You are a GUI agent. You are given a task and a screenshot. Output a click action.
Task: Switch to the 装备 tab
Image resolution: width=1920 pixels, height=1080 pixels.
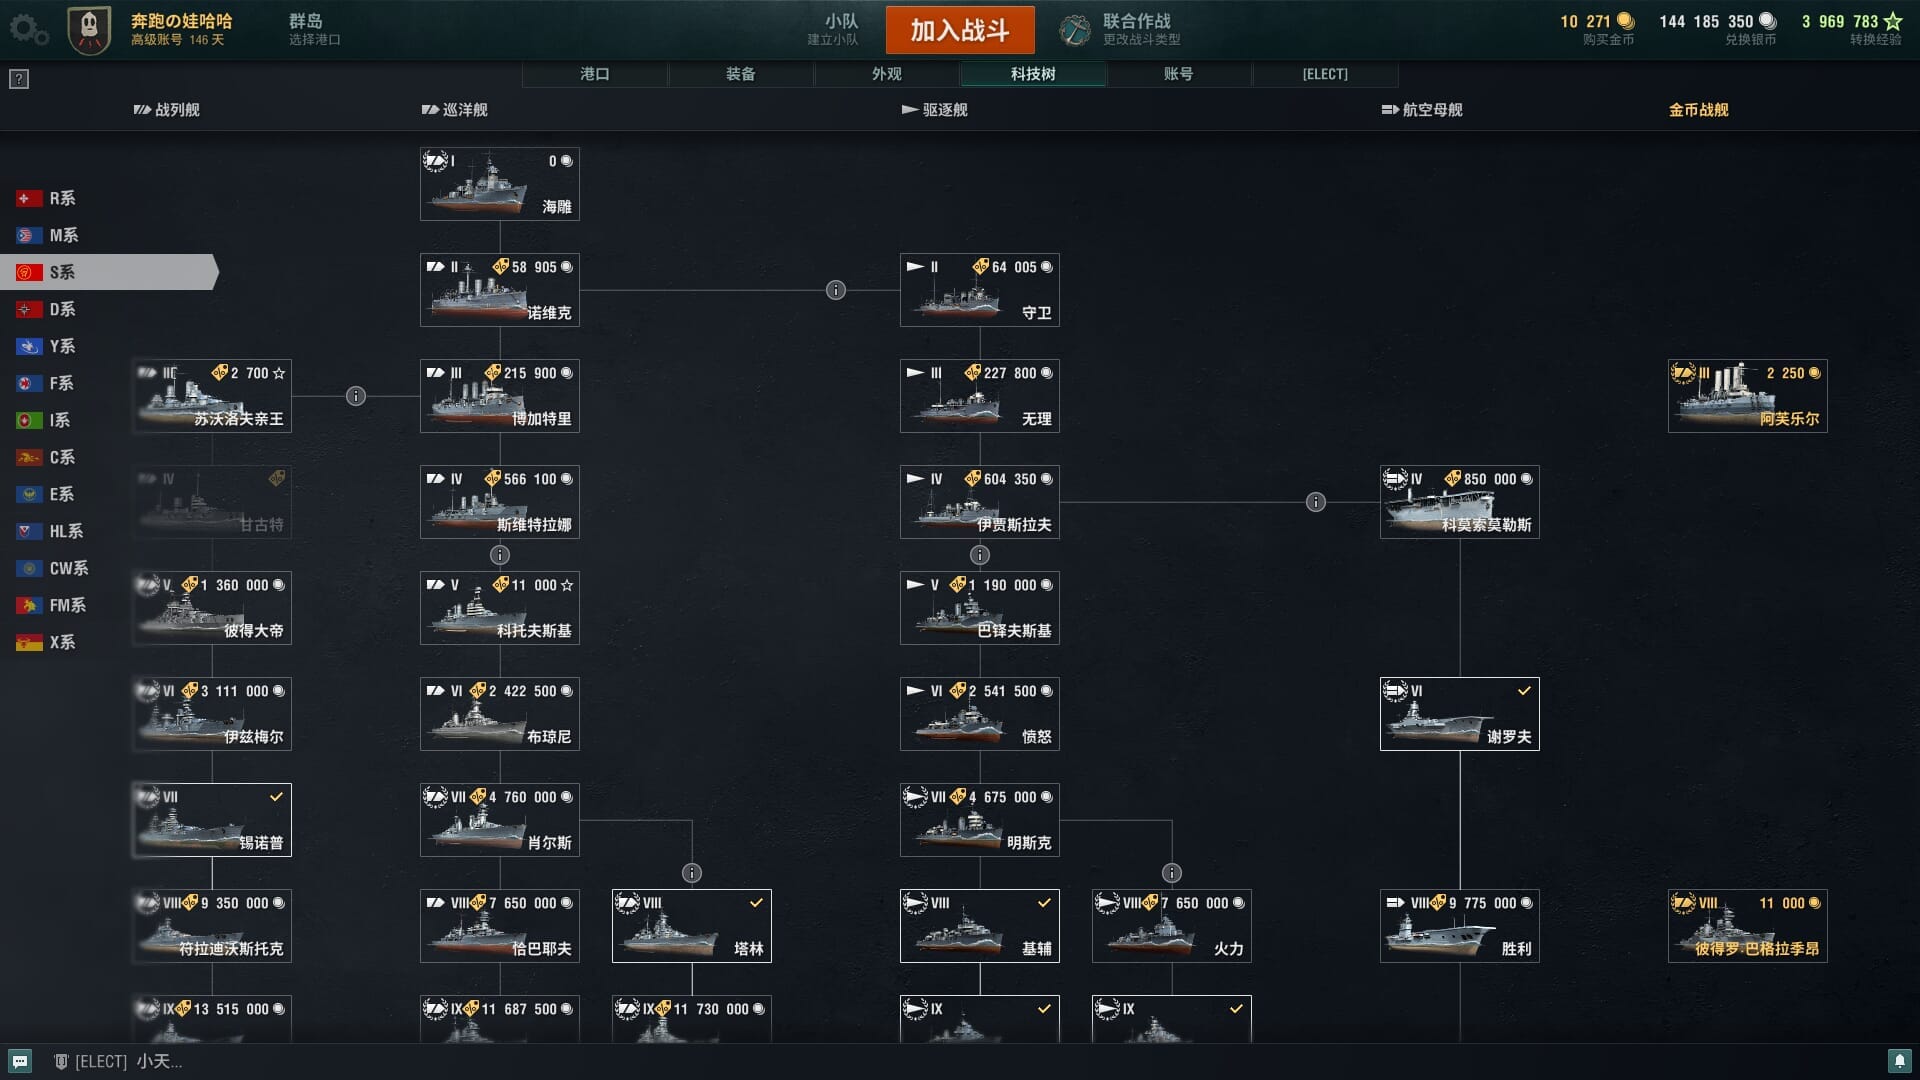pyautogui.click(x=741, y=74)
